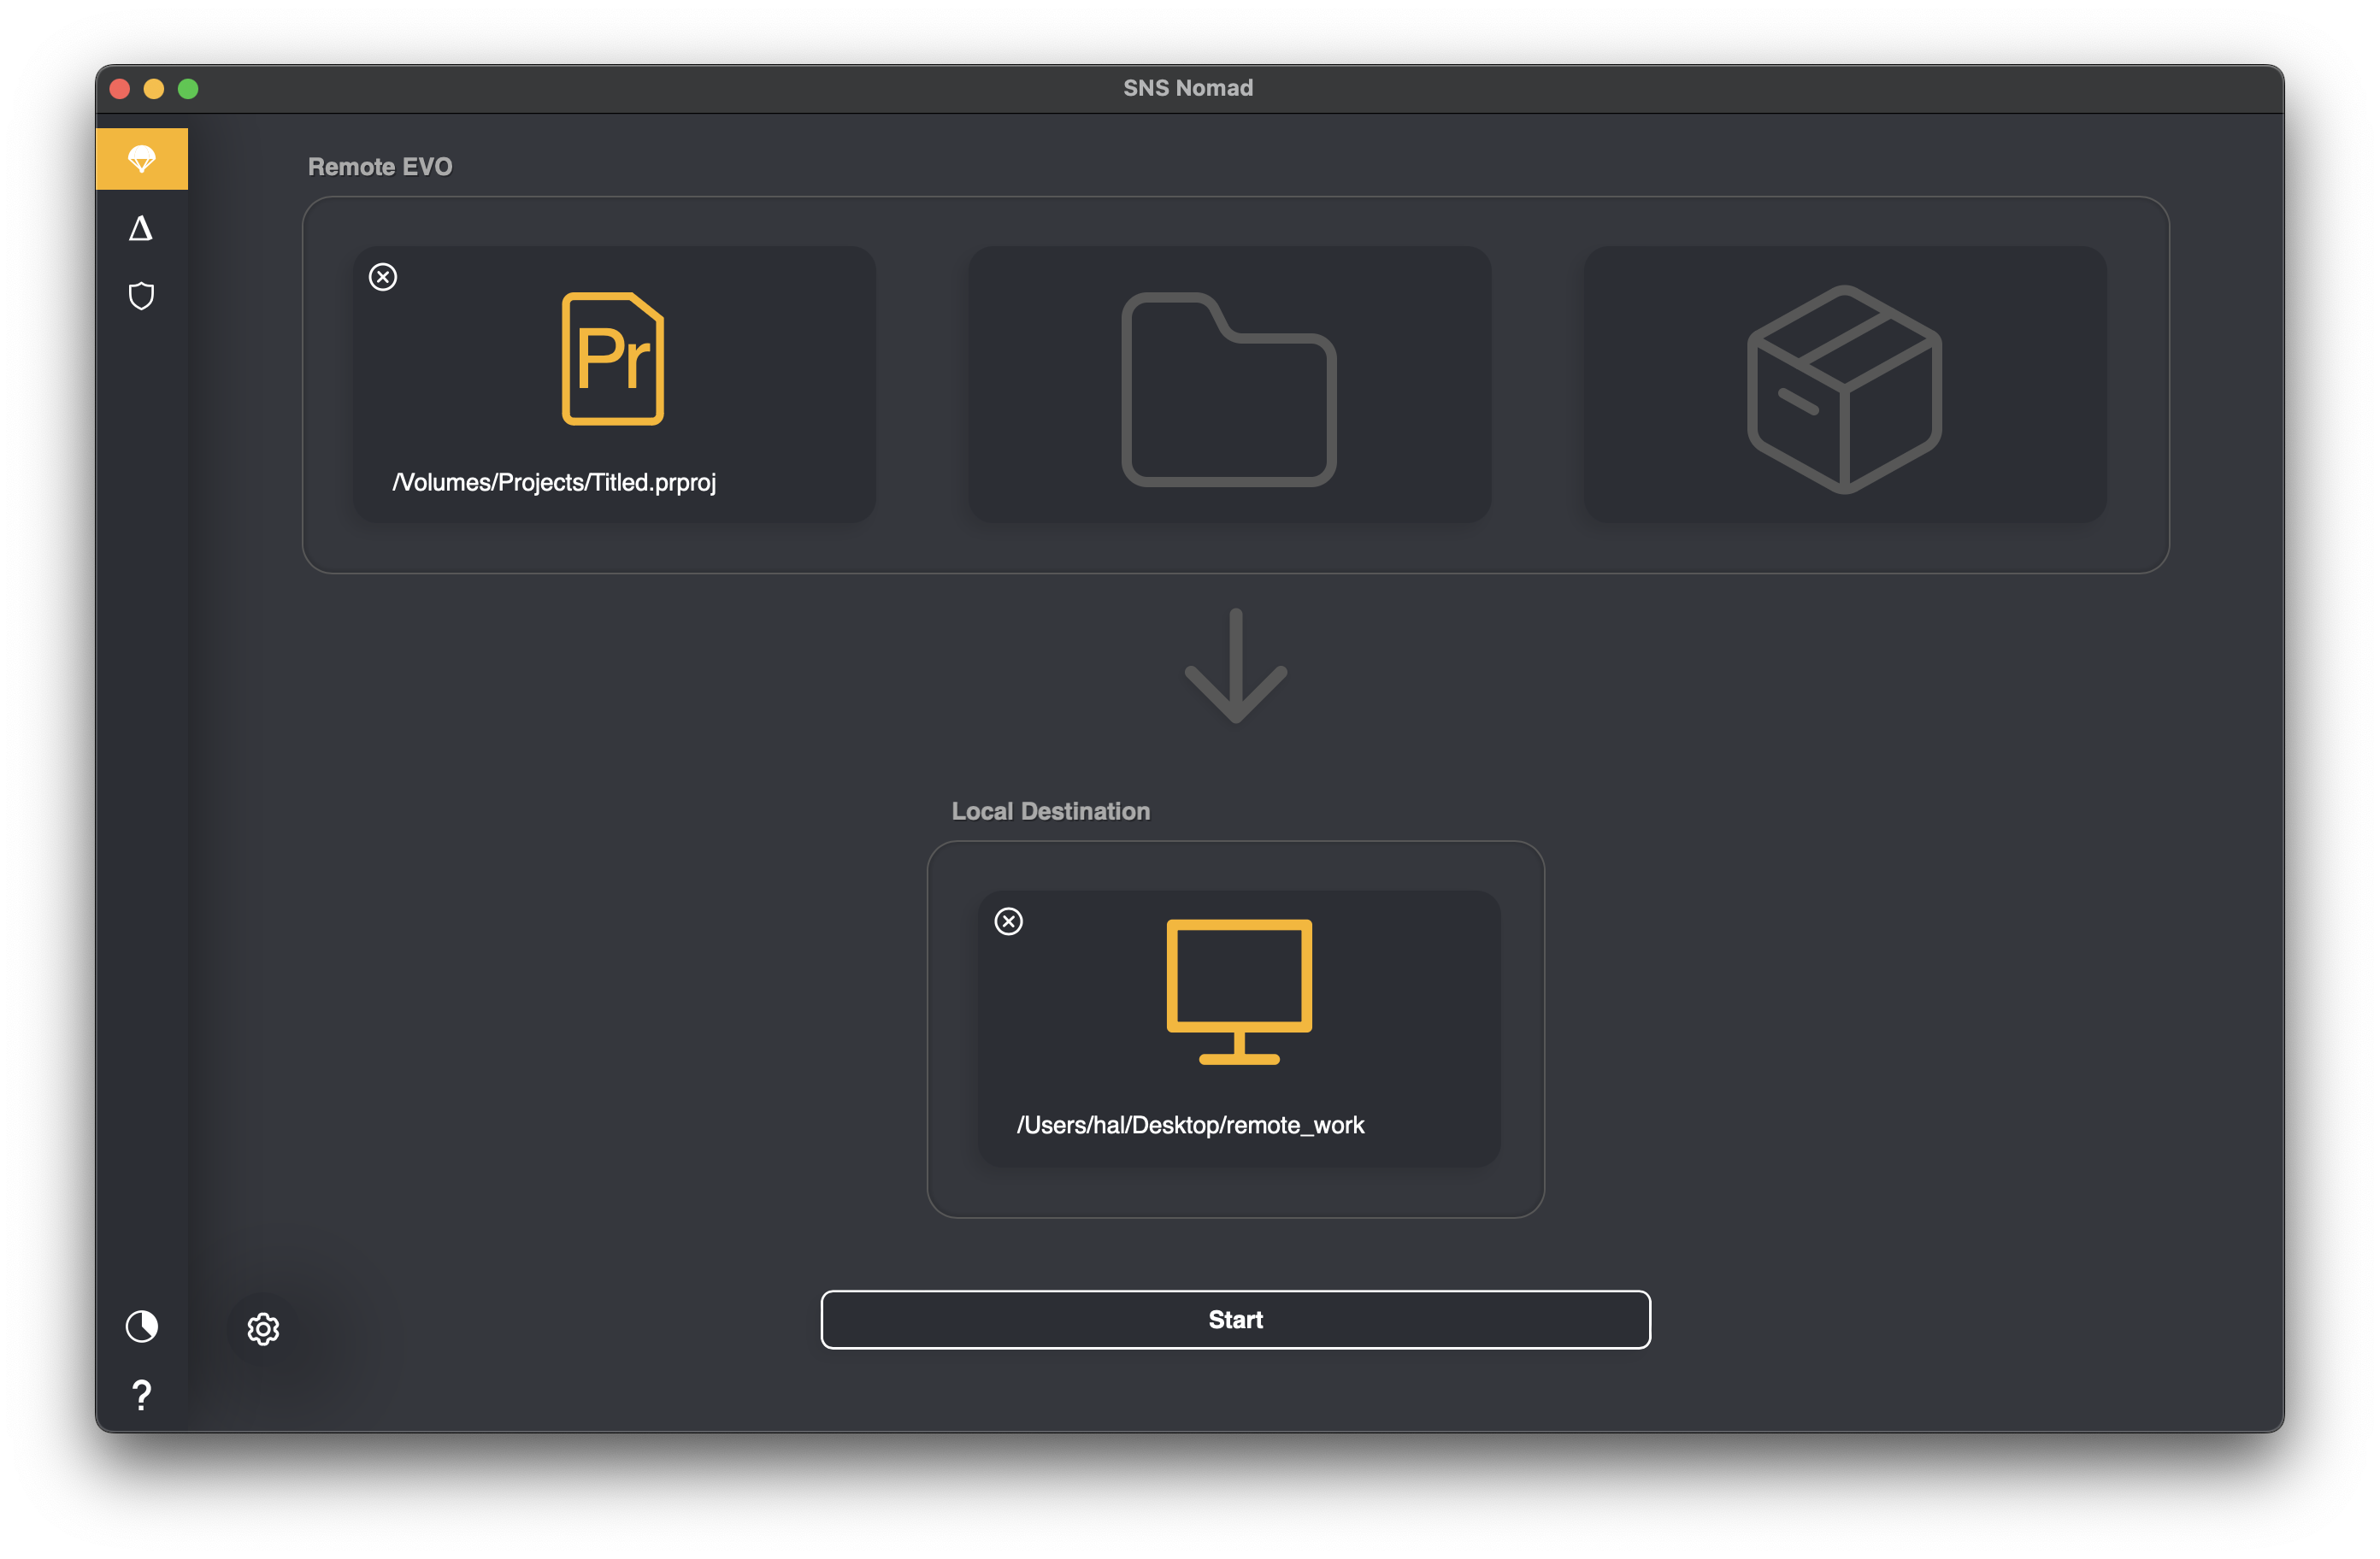Viewport: 2380px width, 1559px height.
Task: Open help with the question mark icon
Action: coord(142,1395)
